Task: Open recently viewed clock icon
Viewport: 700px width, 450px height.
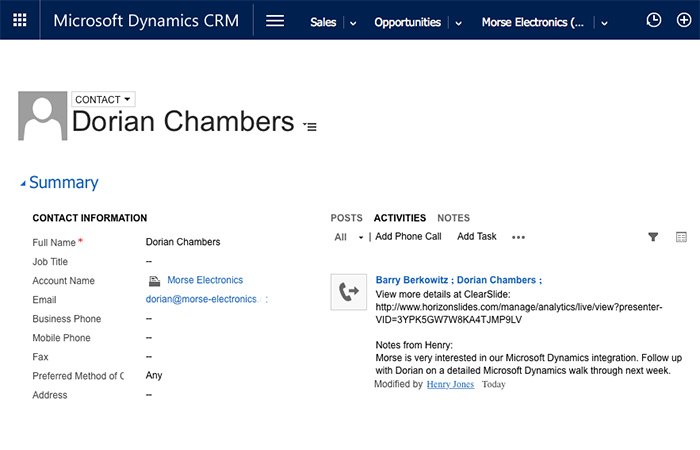Action: 654,20
